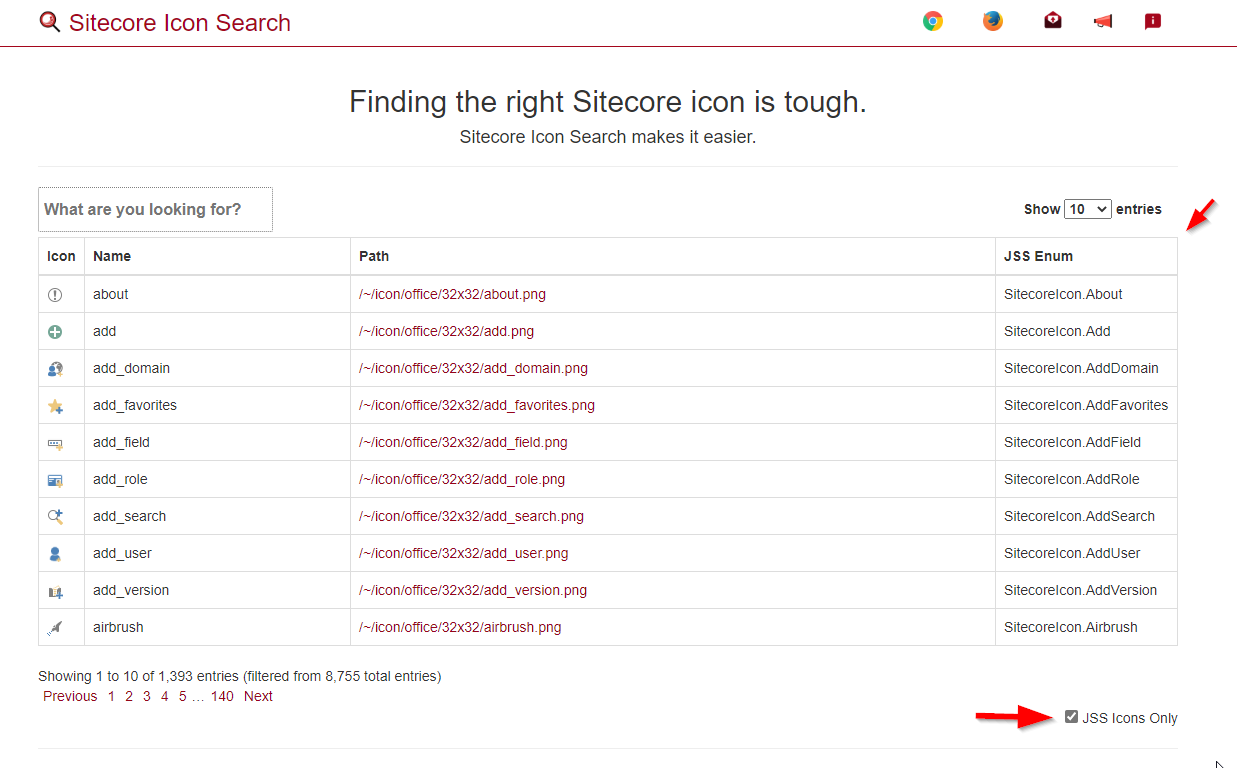Open the add_search.png path link
1237x768 pixels.
click(x=471, y=516)
